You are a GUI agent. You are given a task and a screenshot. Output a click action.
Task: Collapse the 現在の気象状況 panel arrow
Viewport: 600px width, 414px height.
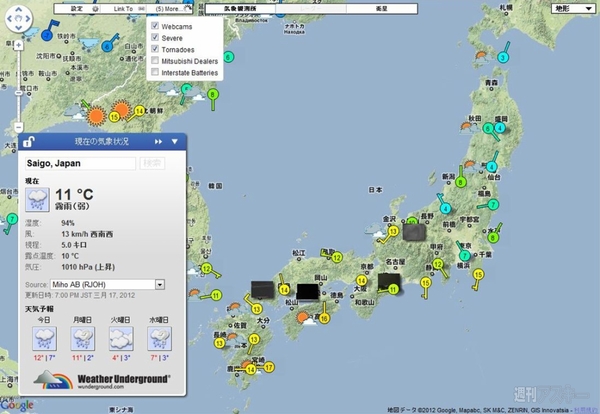(x=174, y=142)
